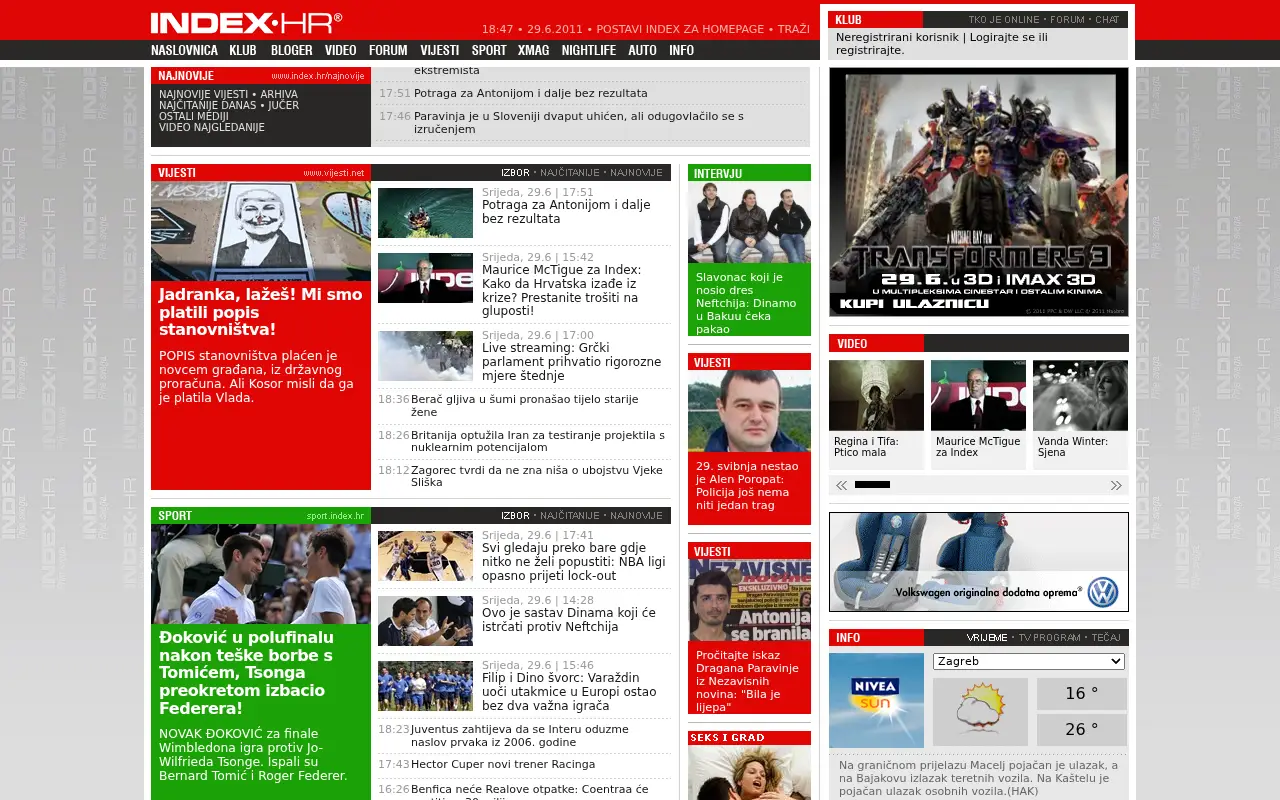Click the INDEX.HR logo

(246, 23)
